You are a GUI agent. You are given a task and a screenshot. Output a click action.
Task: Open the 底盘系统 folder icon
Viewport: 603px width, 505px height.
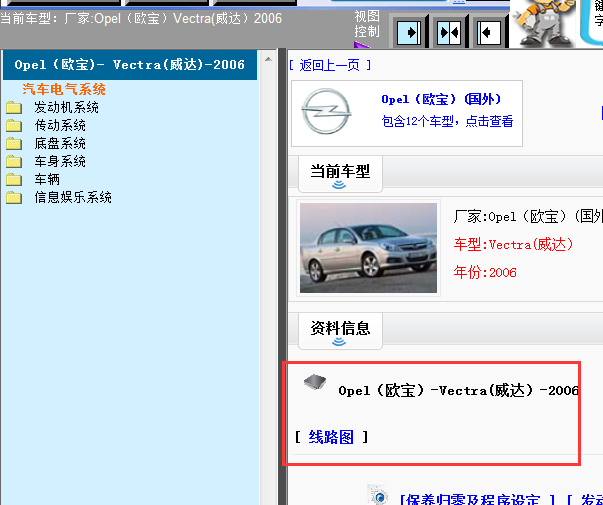click(x=14, y=144)
